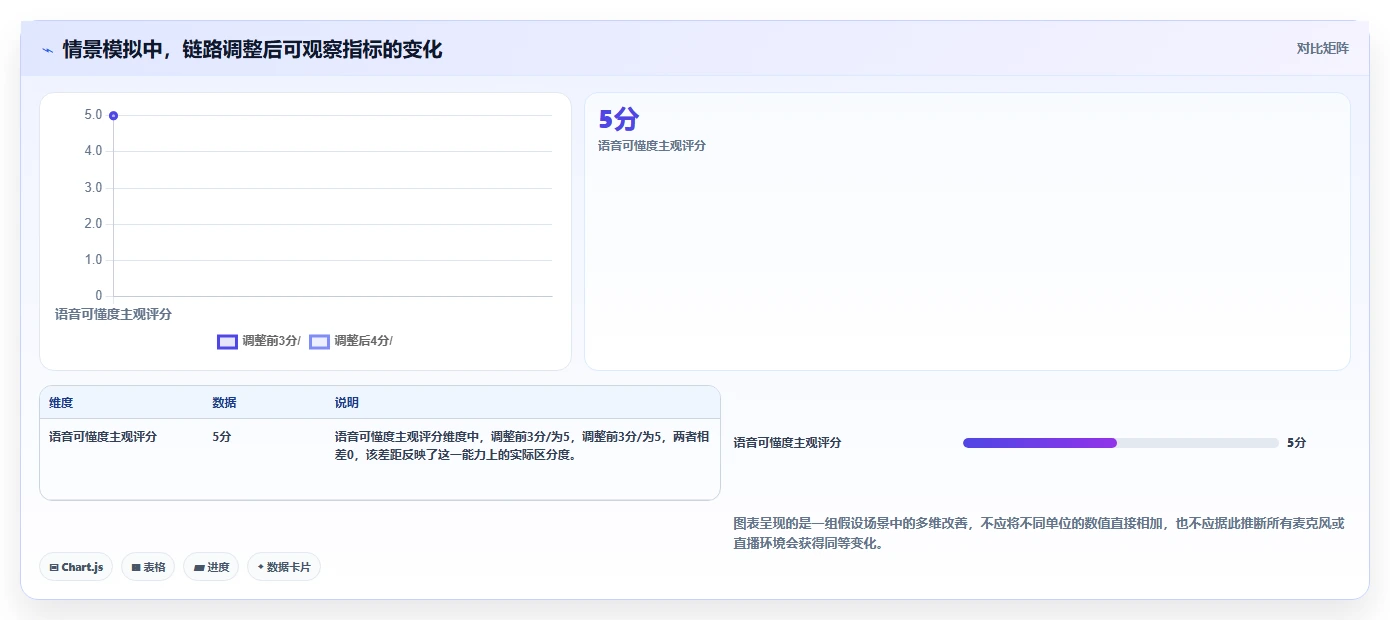Click the lightning icon beside the header title

pos(48,50)
